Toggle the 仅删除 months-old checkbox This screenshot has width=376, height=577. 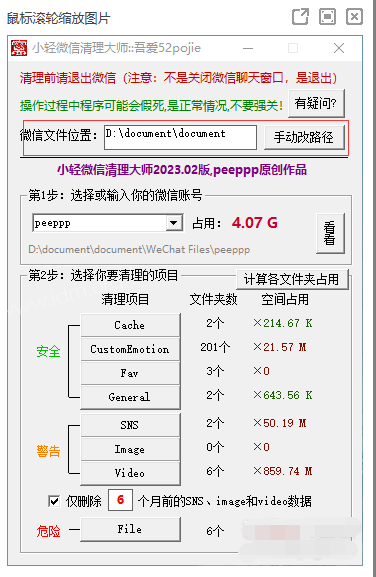point(54,501)
